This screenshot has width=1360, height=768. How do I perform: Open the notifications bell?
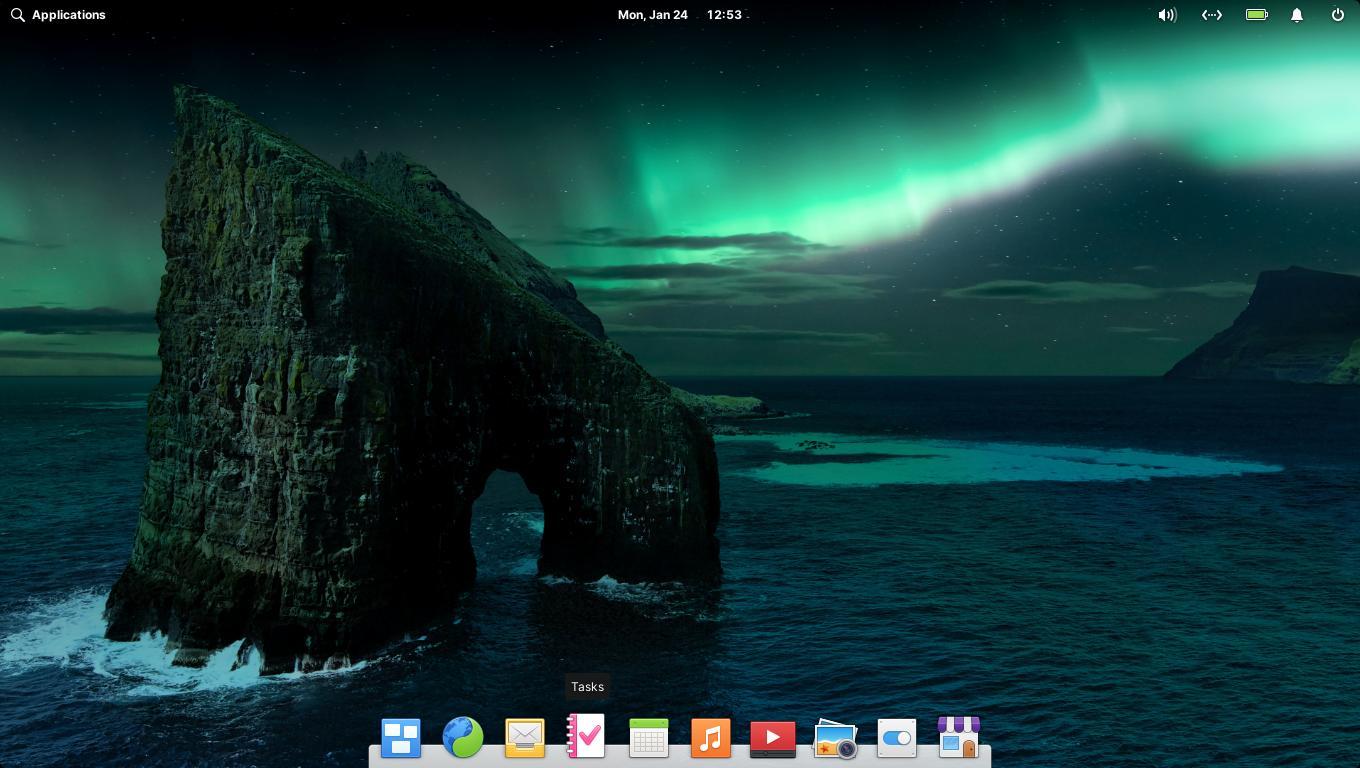[x=1296, y=15]
